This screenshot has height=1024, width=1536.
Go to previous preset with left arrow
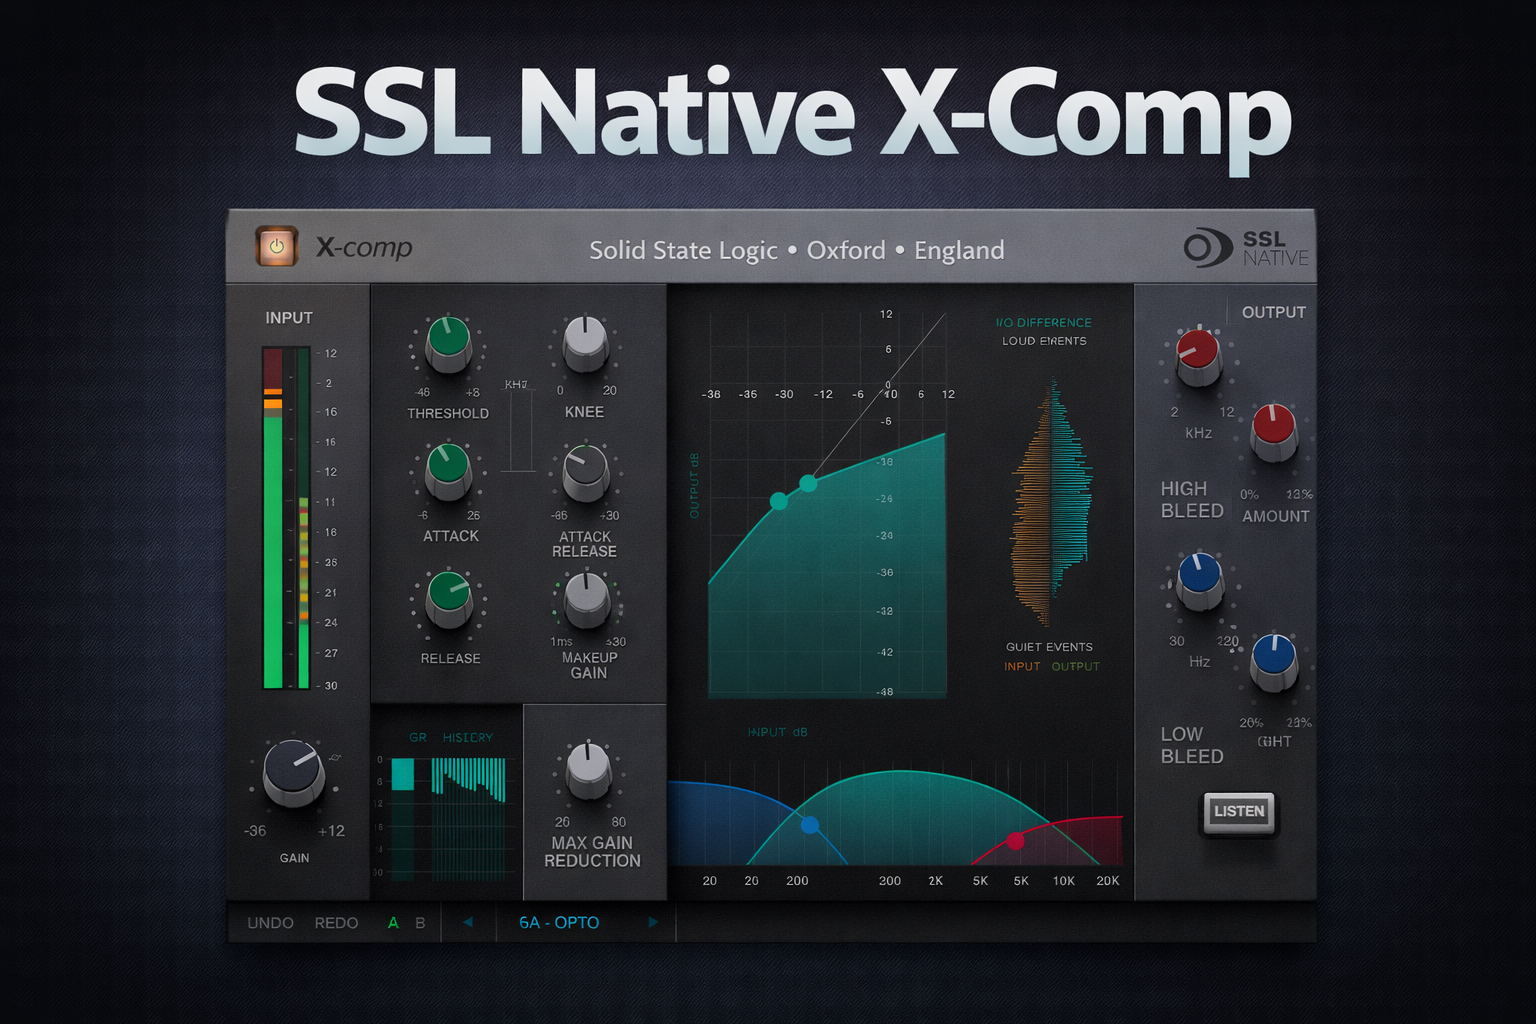(x=467, y=922)
